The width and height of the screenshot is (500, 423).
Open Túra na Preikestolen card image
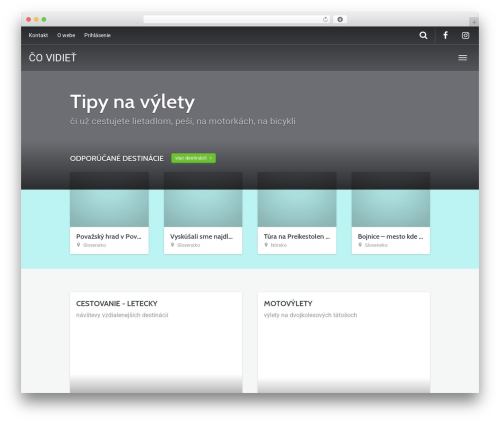click(x=297, y=199)
